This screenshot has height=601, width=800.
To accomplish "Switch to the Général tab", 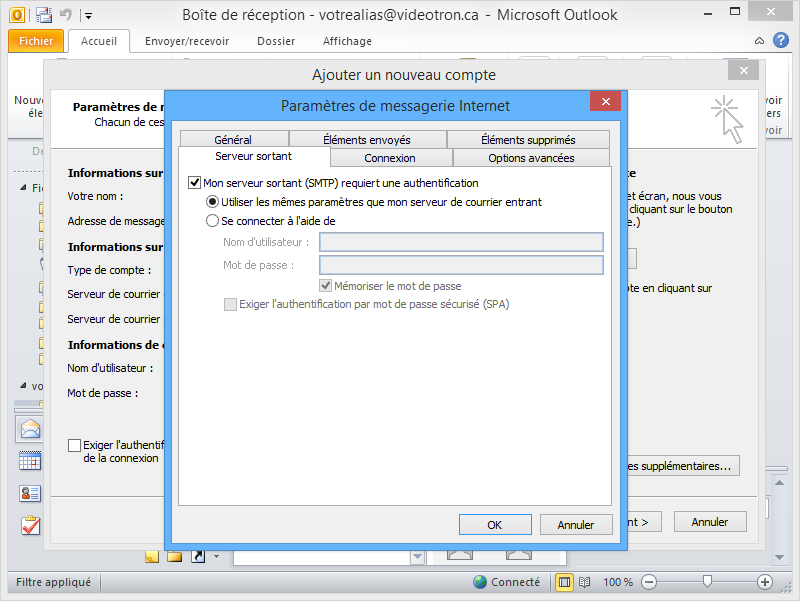I will pos(233,139).
